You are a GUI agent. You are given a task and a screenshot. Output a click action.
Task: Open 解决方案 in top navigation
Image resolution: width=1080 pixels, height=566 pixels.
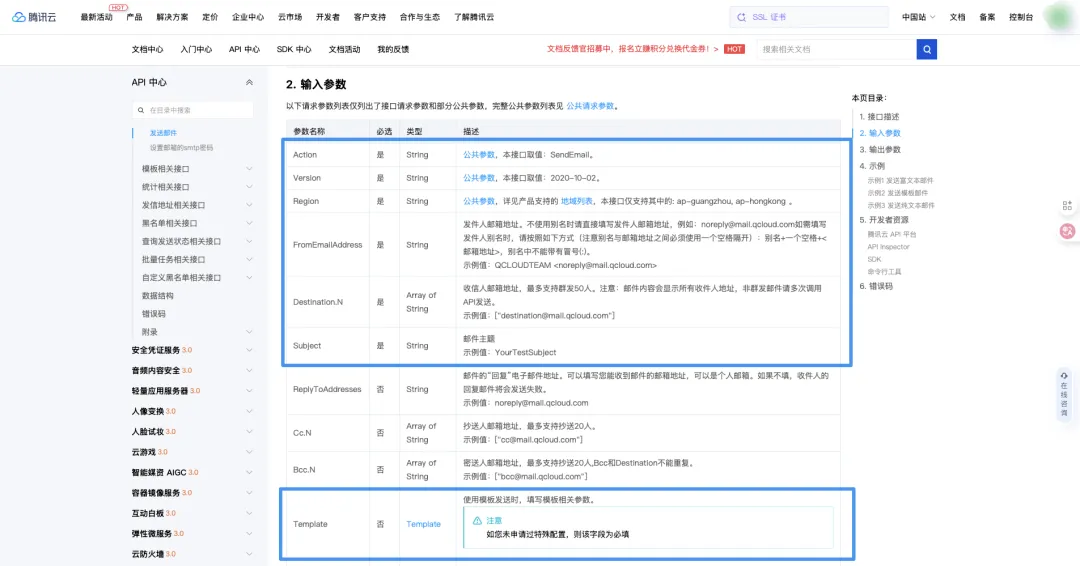click(x=172, y=17)
